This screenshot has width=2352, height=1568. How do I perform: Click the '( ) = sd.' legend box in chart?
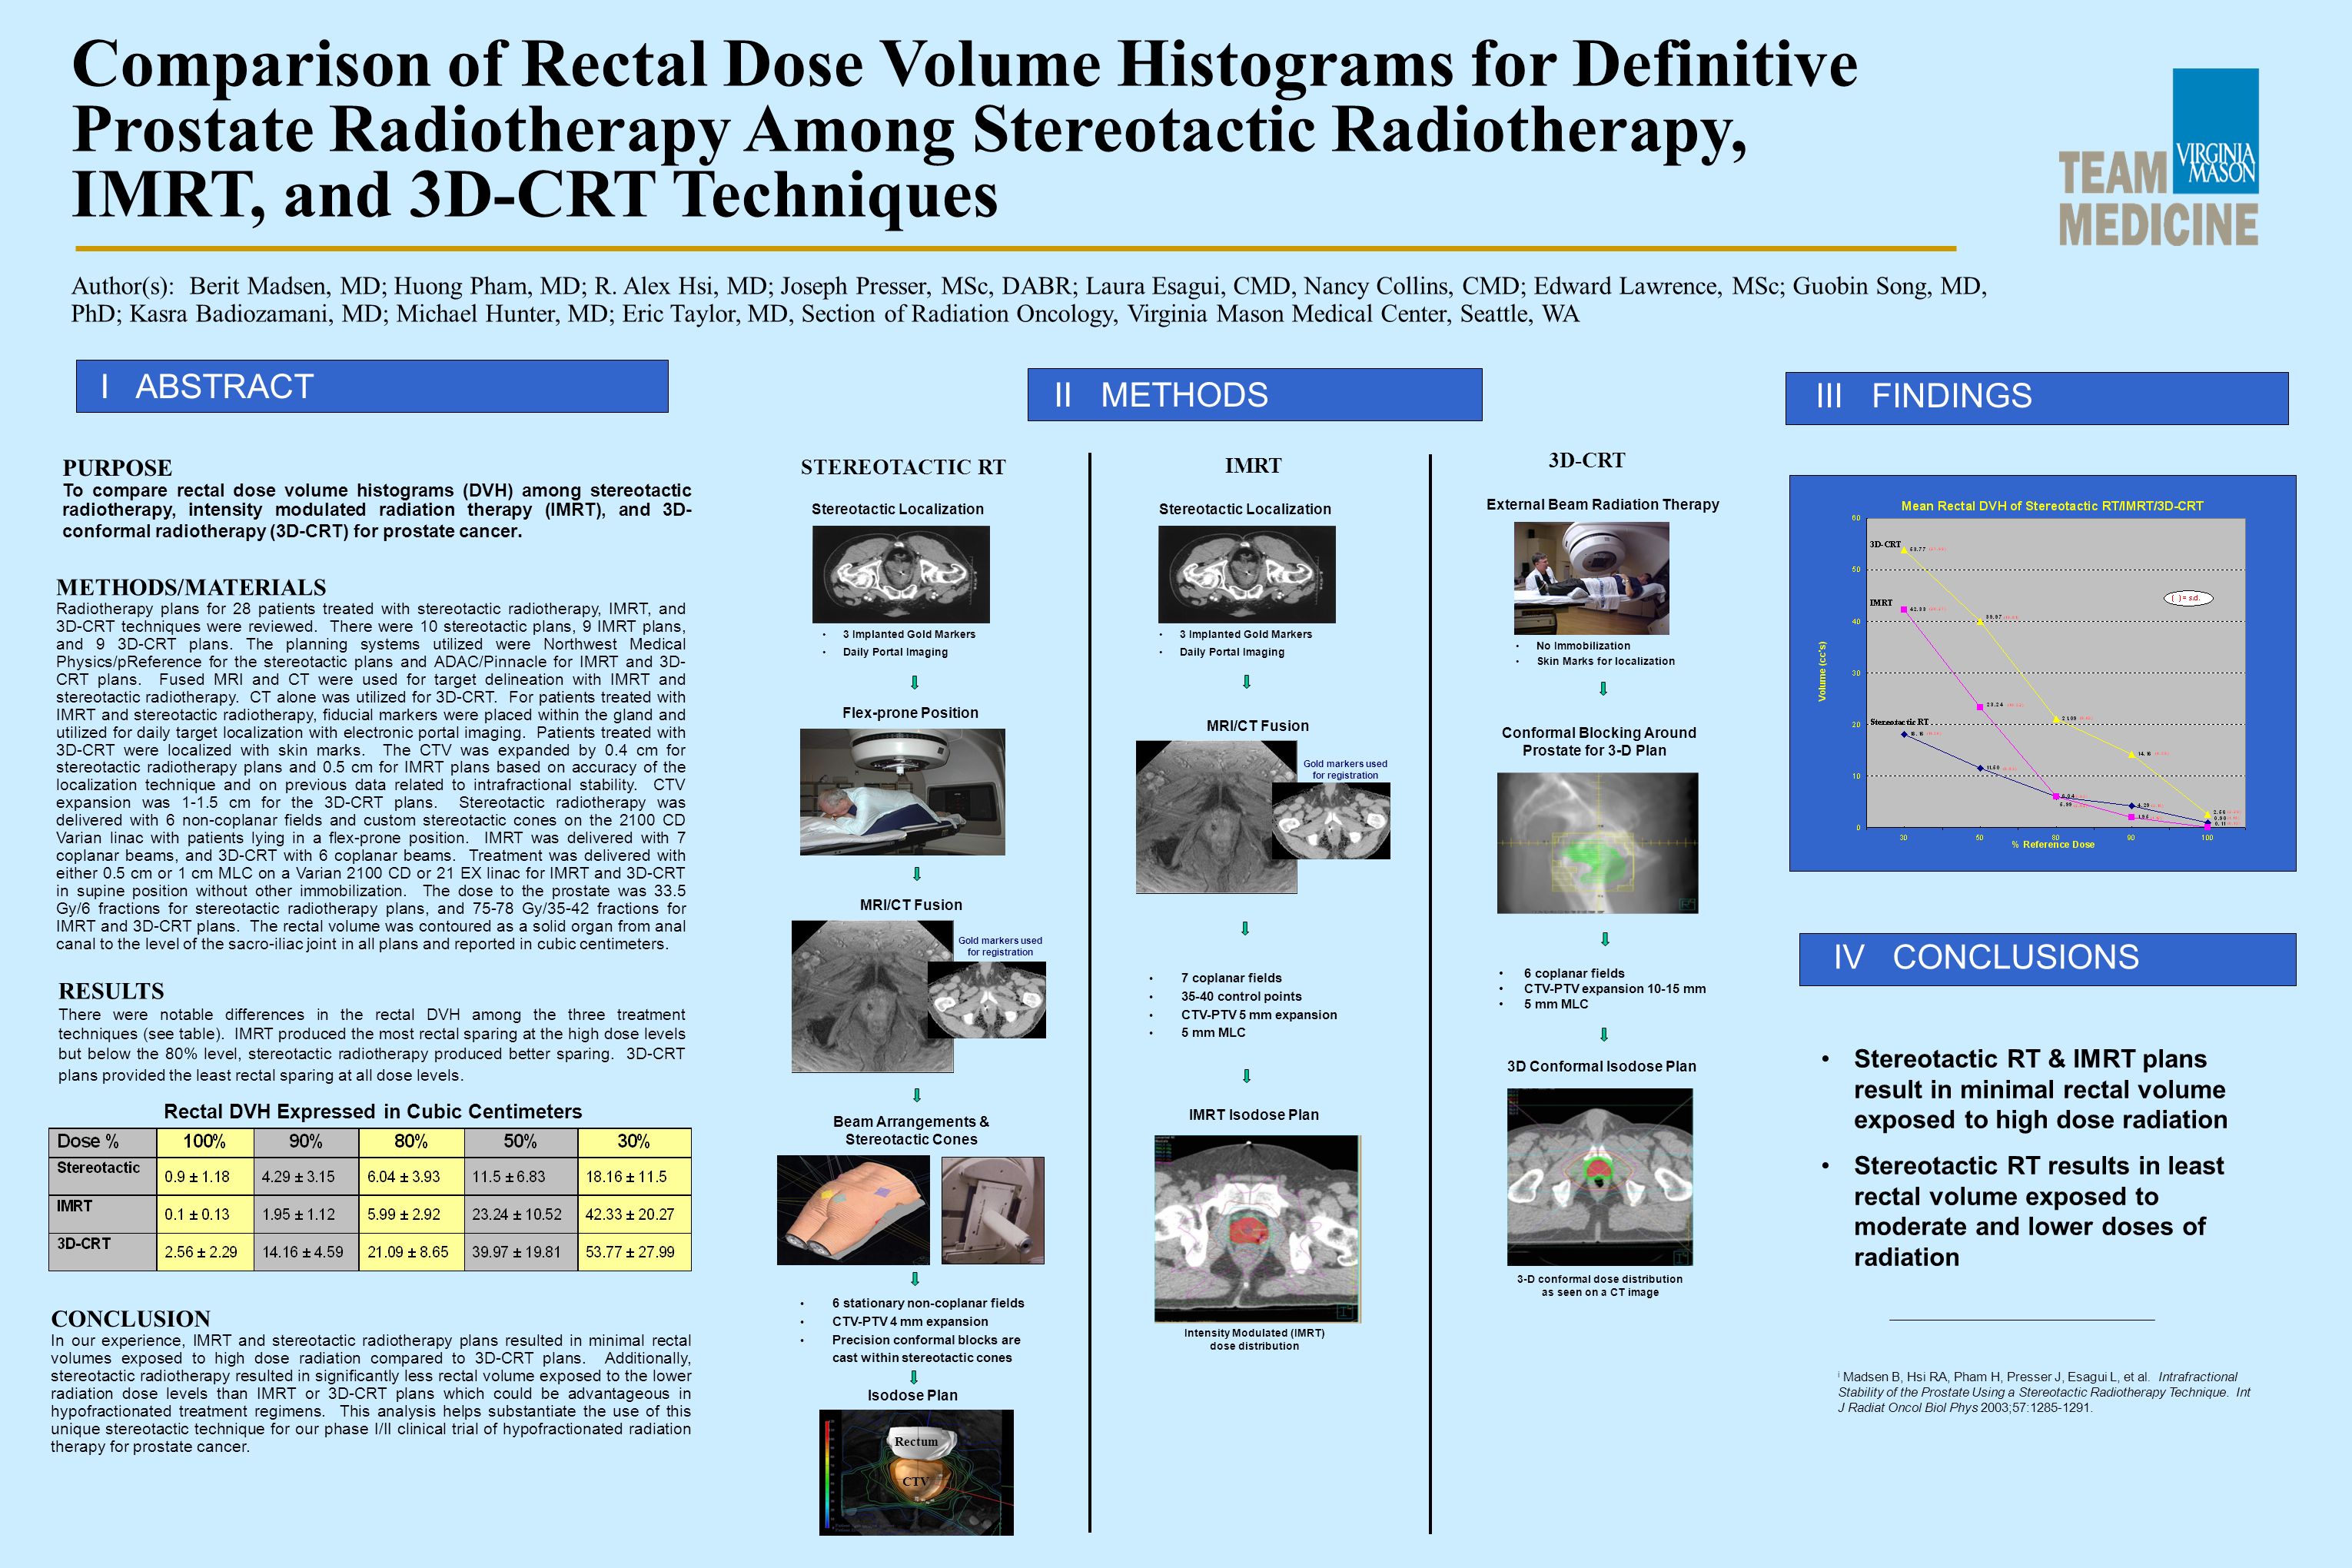coord(2188,598)
